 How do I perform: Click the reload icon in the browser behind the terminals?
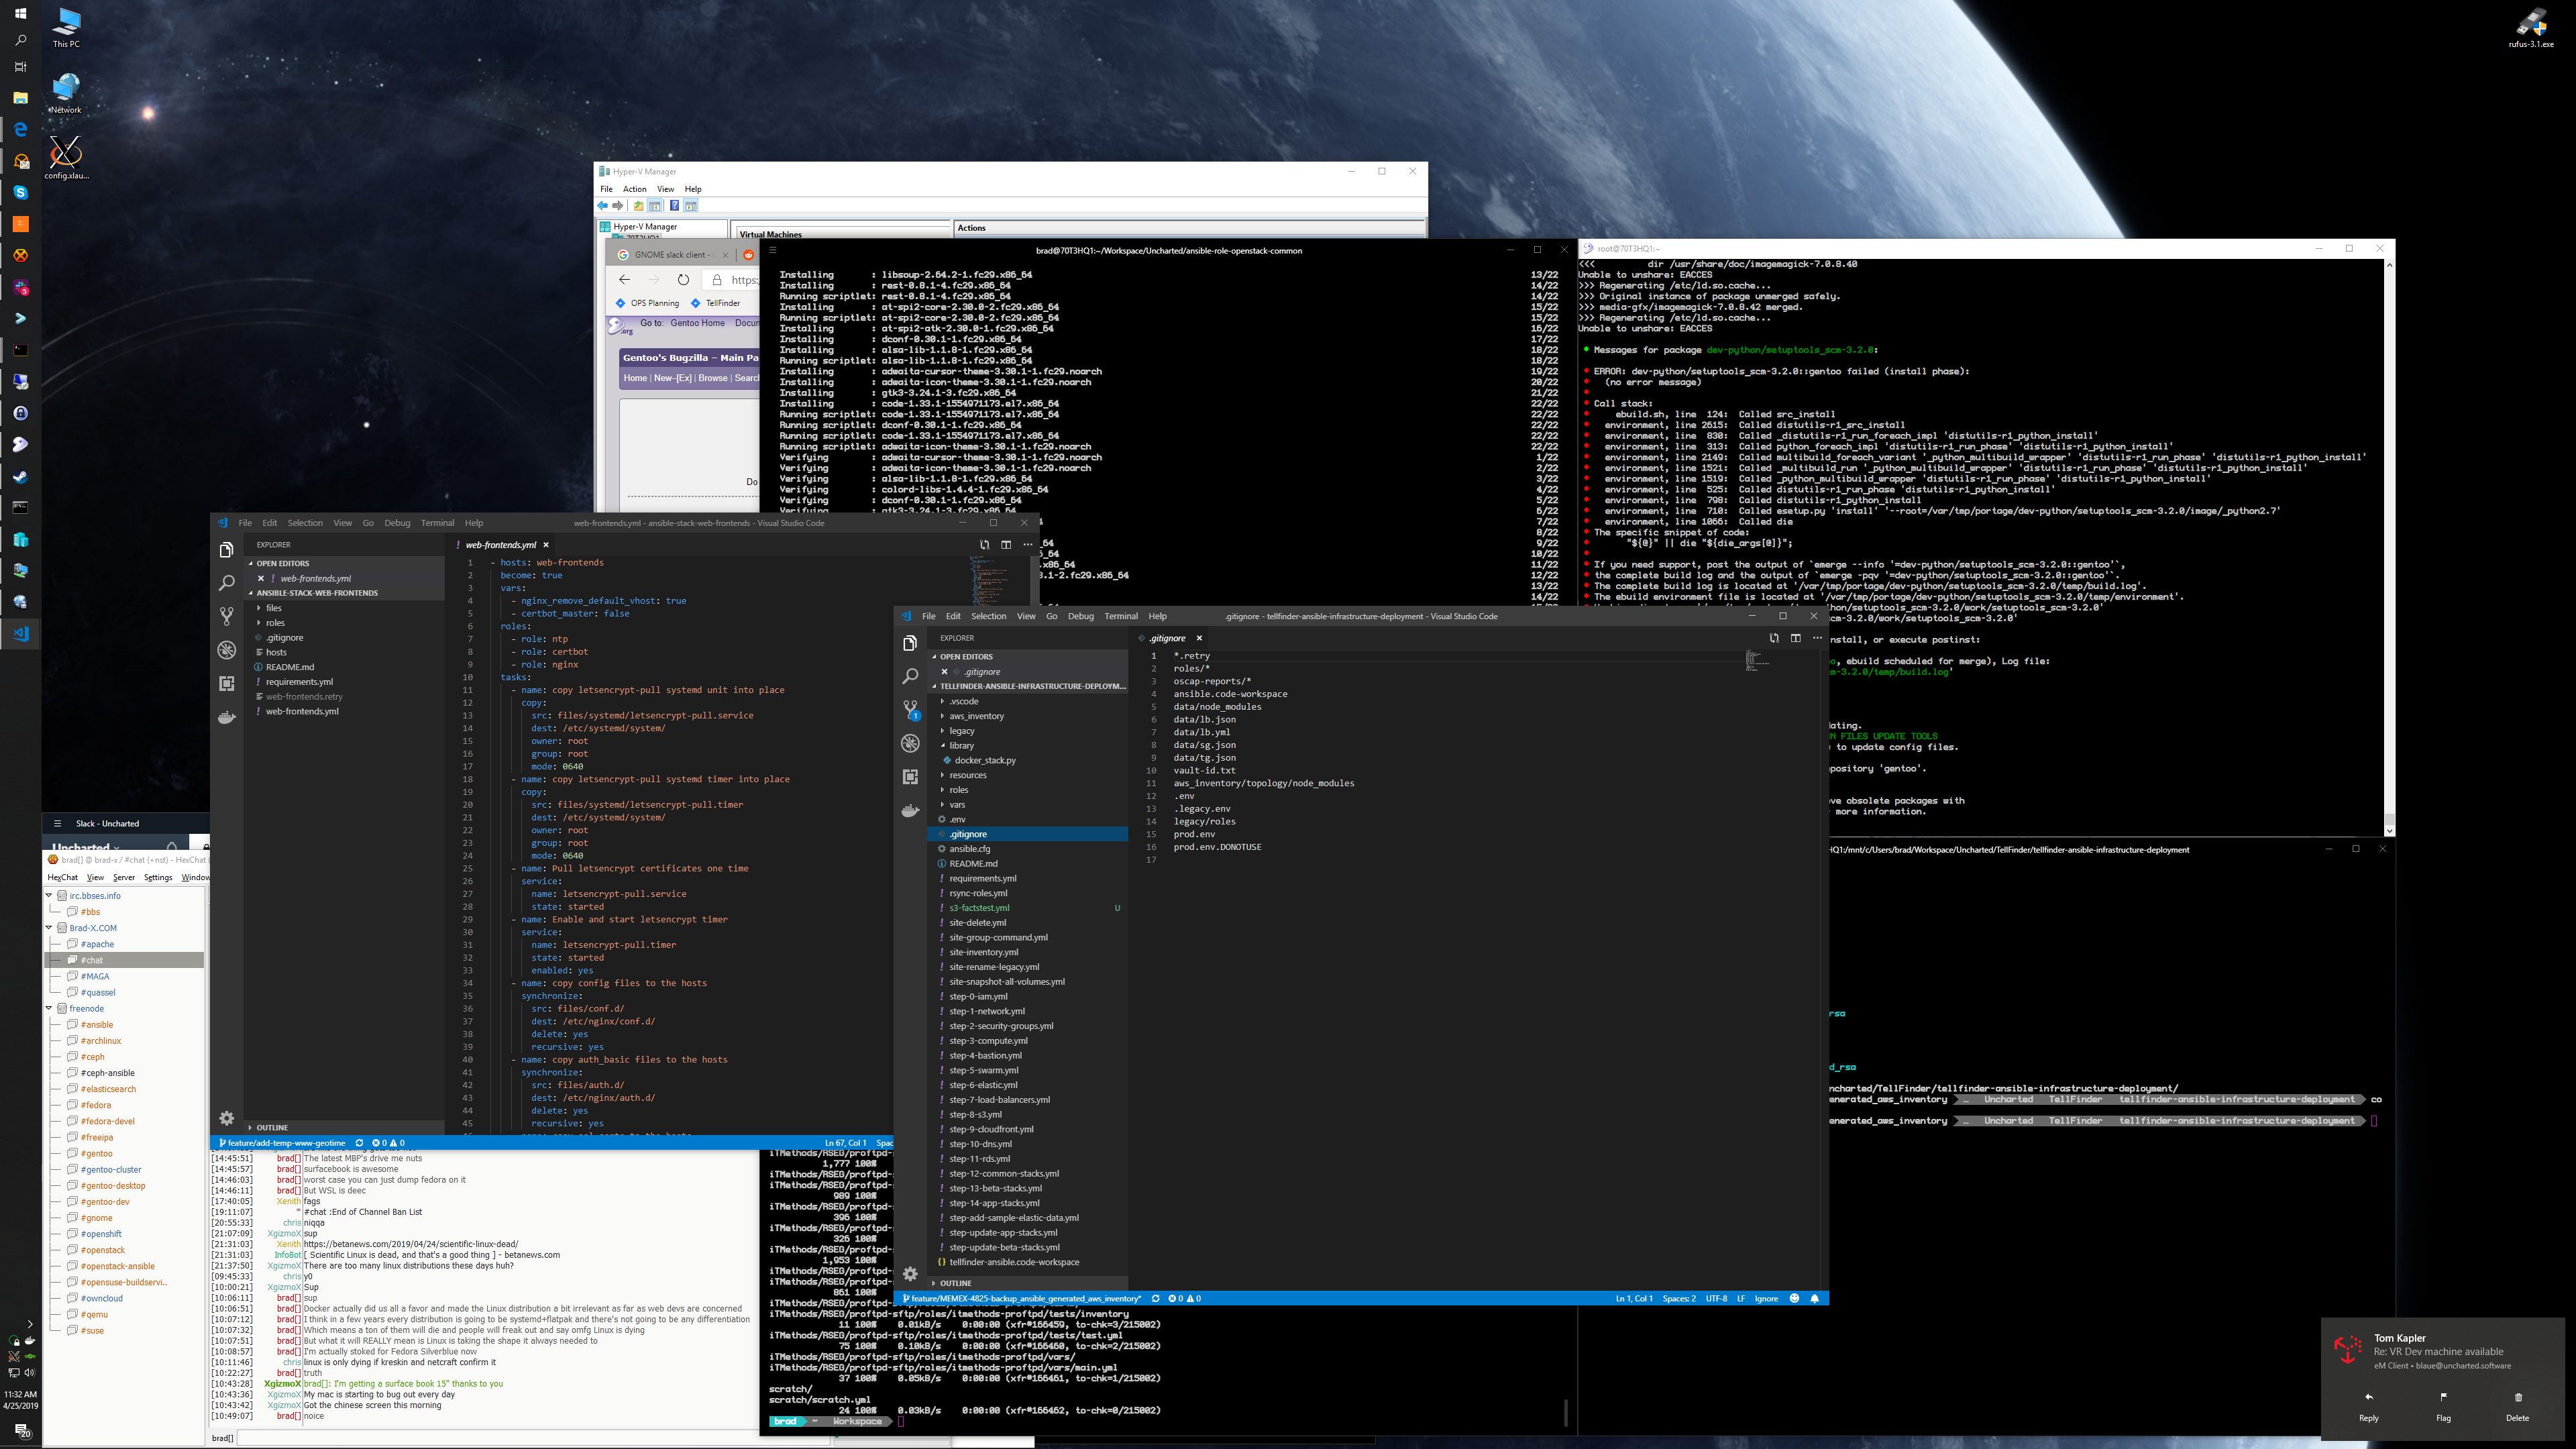[x=683, y=280]
